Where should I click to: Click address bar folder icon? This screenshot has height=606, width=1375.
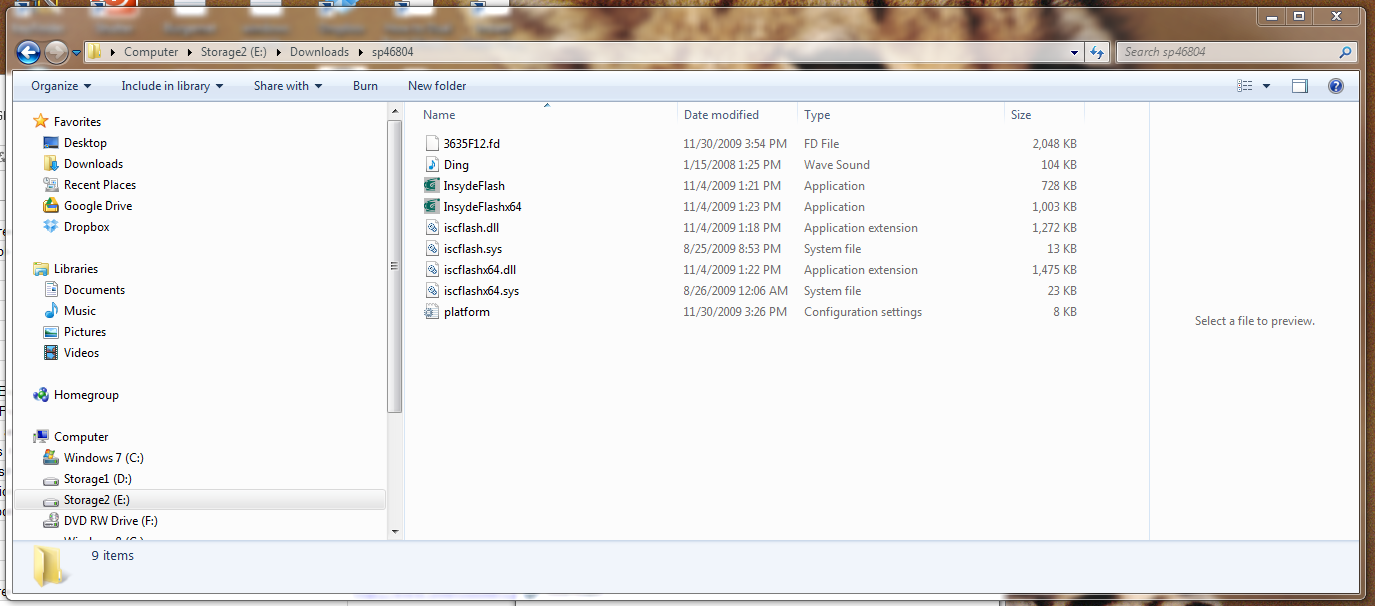click(x=95, y=52)
